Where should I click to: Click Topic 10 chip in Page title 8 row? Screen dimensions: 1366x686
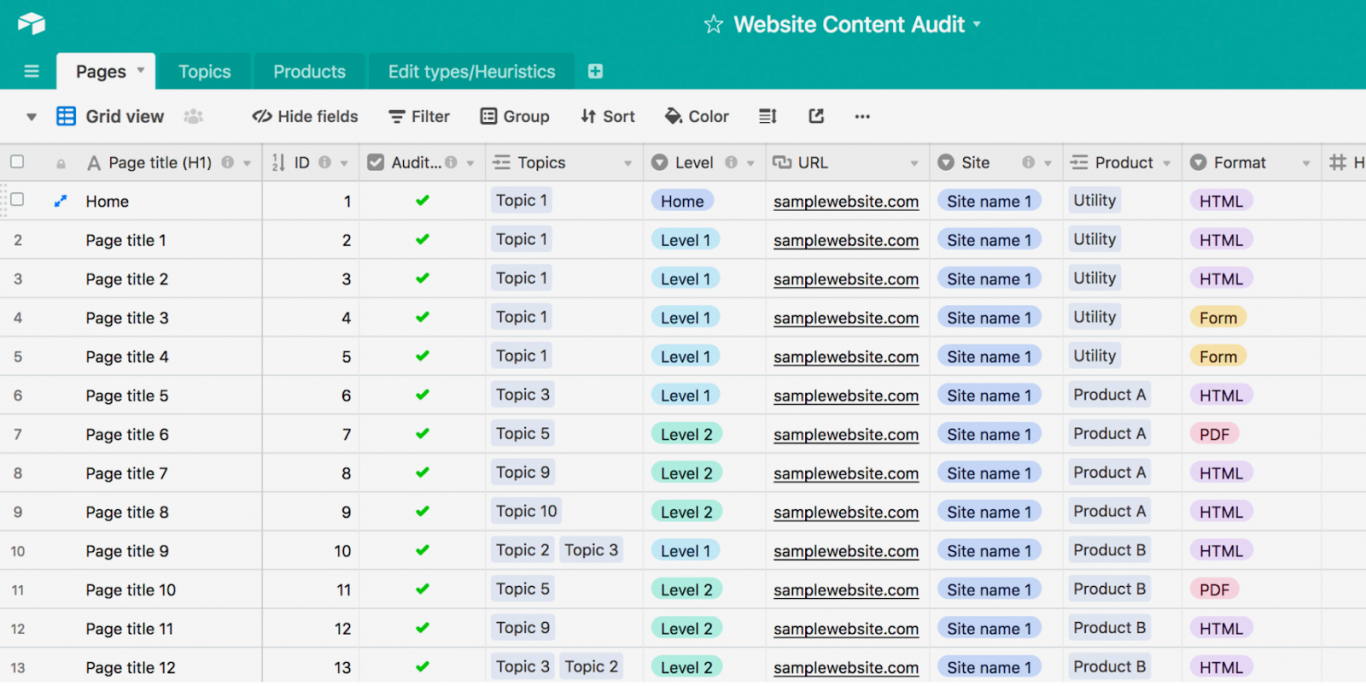click(527, 511)
